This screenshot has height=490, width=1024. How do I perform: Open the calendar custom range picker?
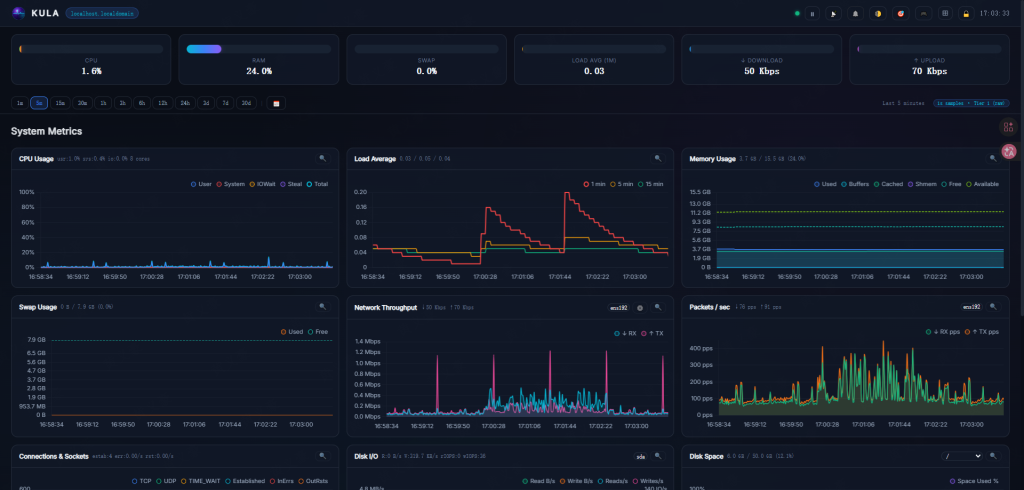coord(276,103)
